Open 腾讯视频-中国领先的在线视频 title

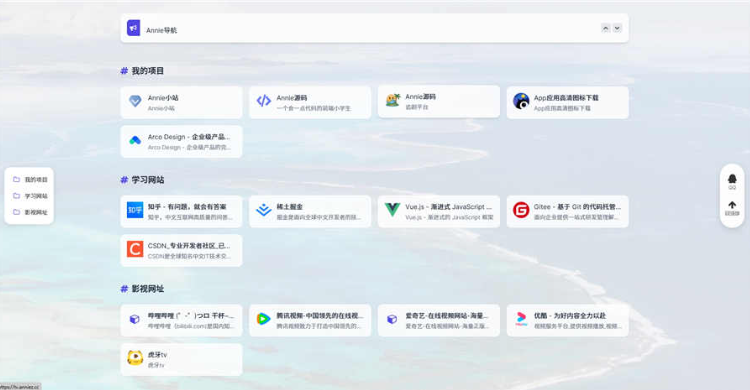[x=320, y=316]
